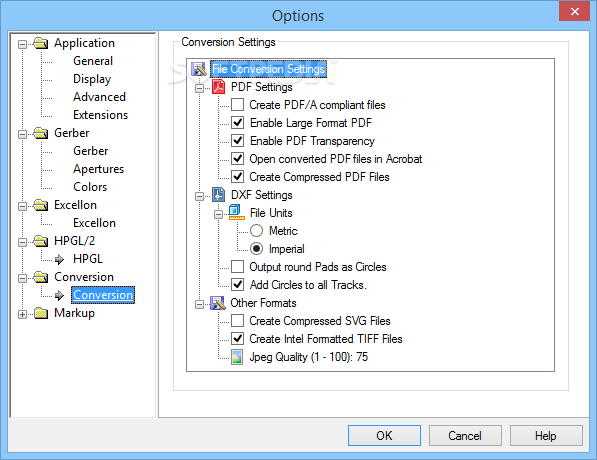Click the red PDF Settings icon

coord(219,87)
